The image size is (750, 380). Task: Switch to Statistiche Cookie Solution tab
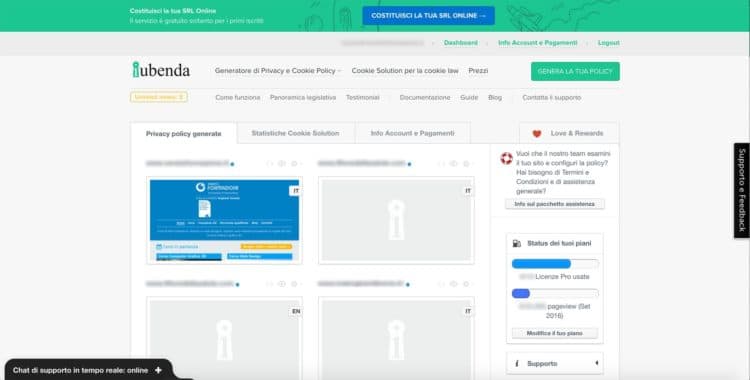pyautogui.click(x=296, y=133)
